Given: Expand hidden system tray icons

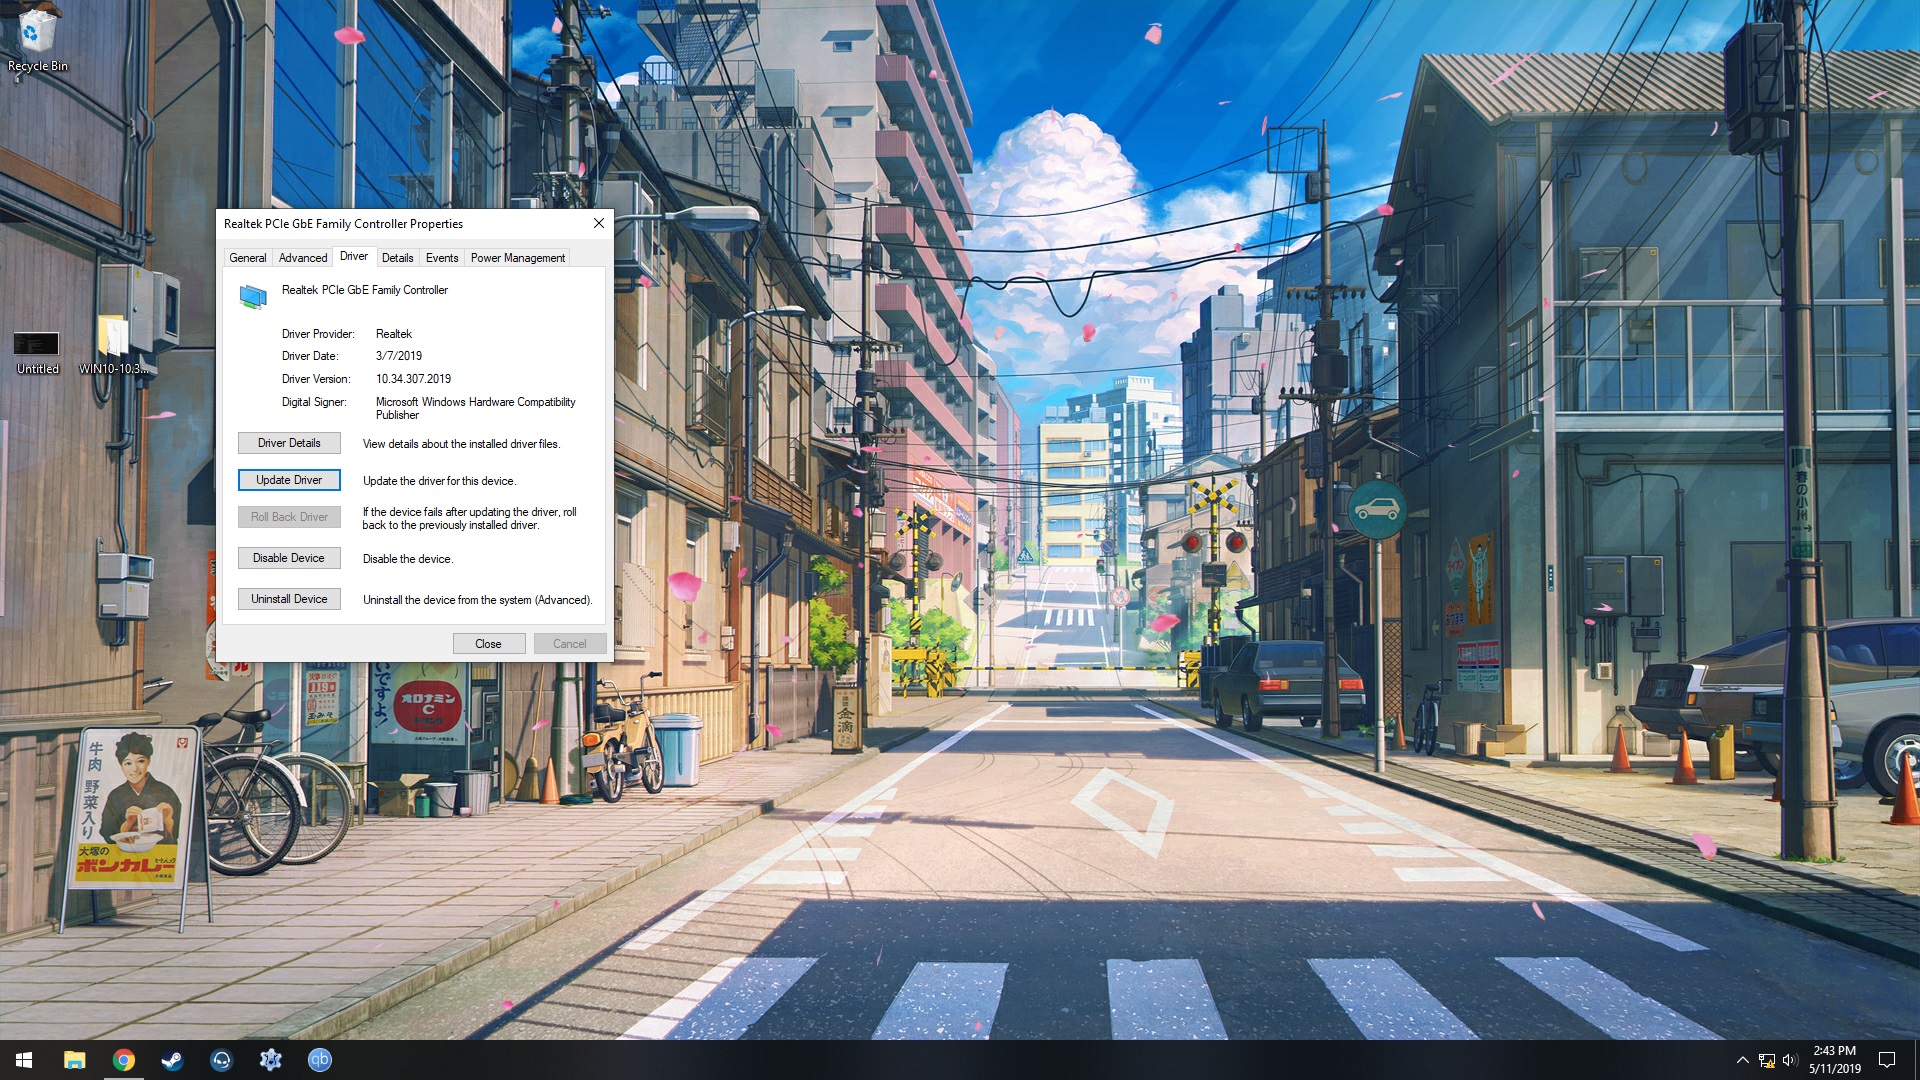Looking at the screenshot, I should coord(1742,1060).
